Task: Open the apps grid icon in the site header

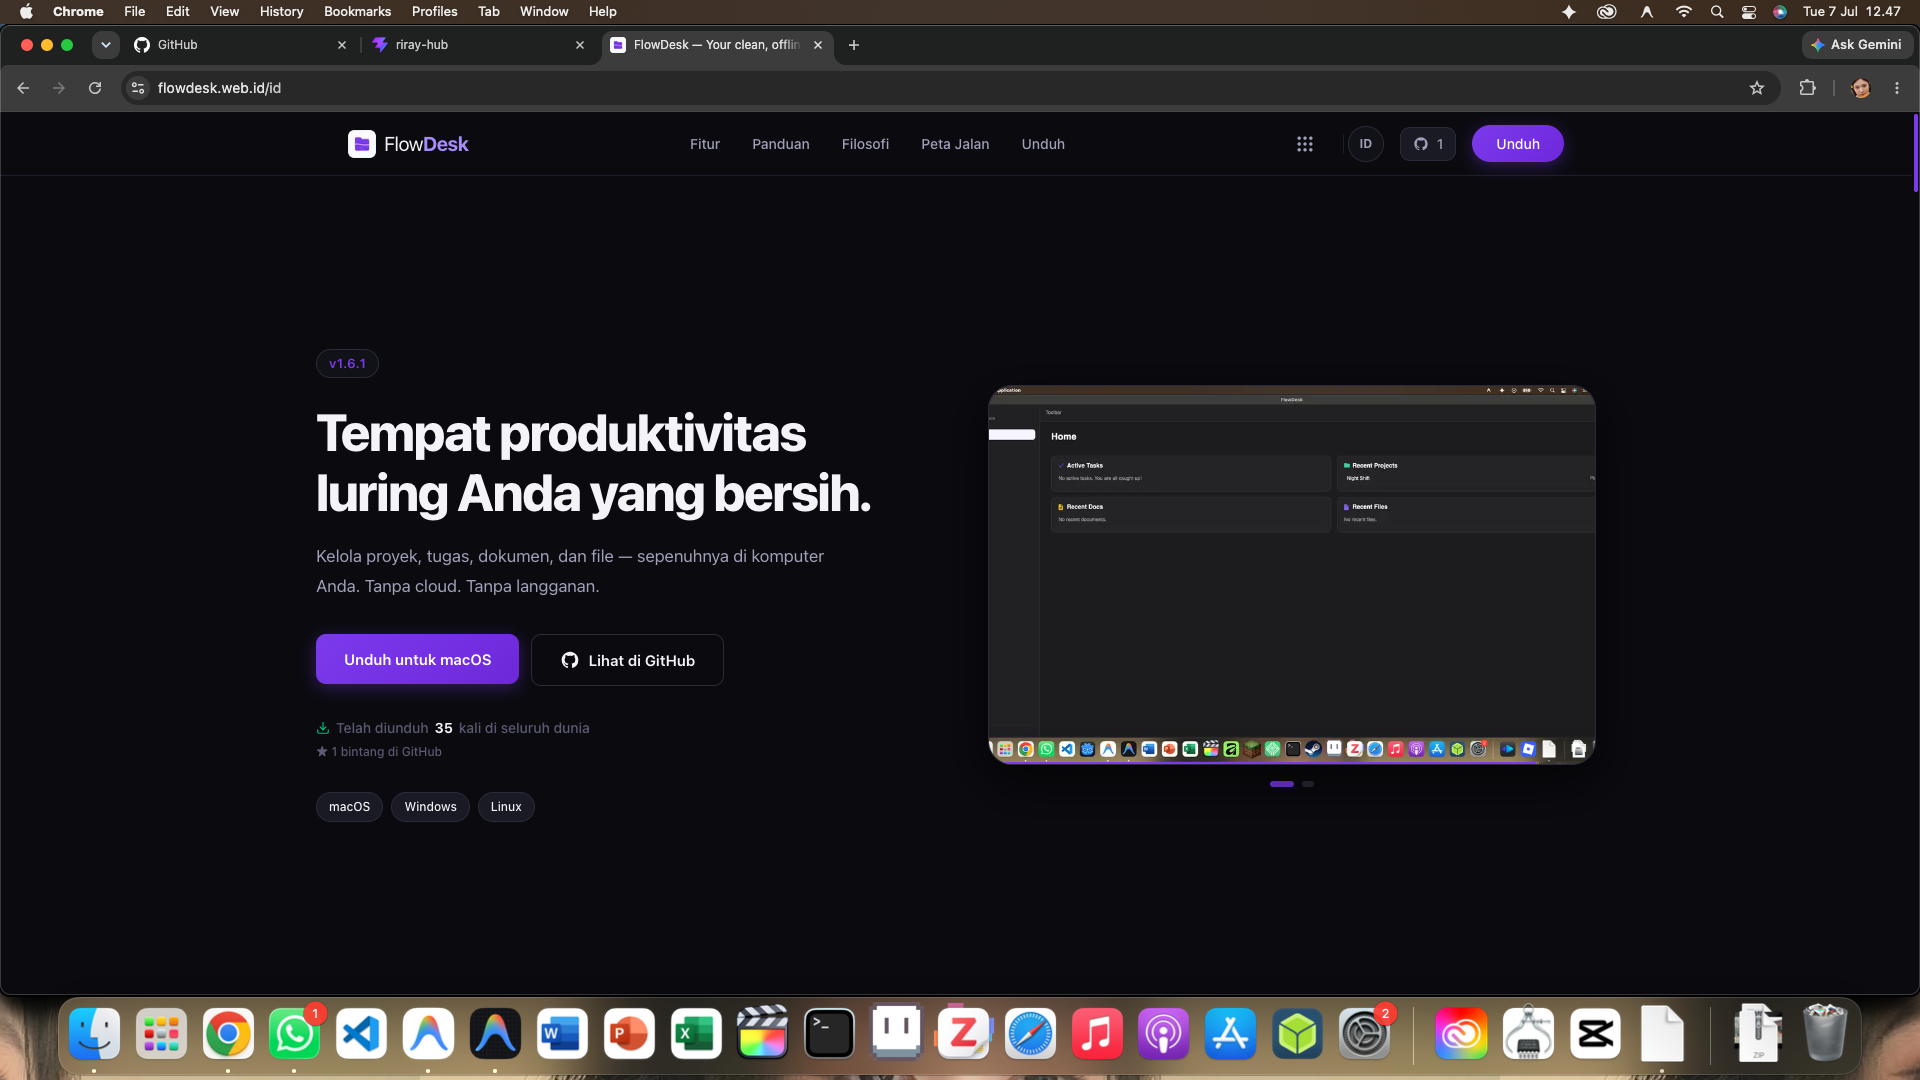Action: (x=1305, y=144)
